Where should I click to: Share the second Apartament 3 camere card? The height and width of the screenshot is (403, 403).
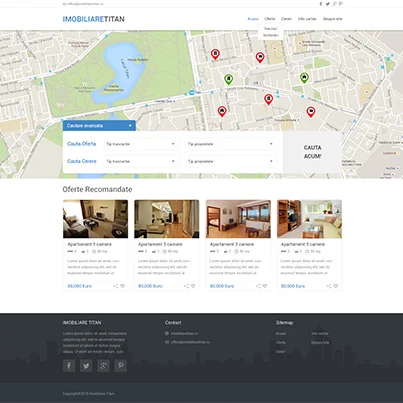pos(186,286)
